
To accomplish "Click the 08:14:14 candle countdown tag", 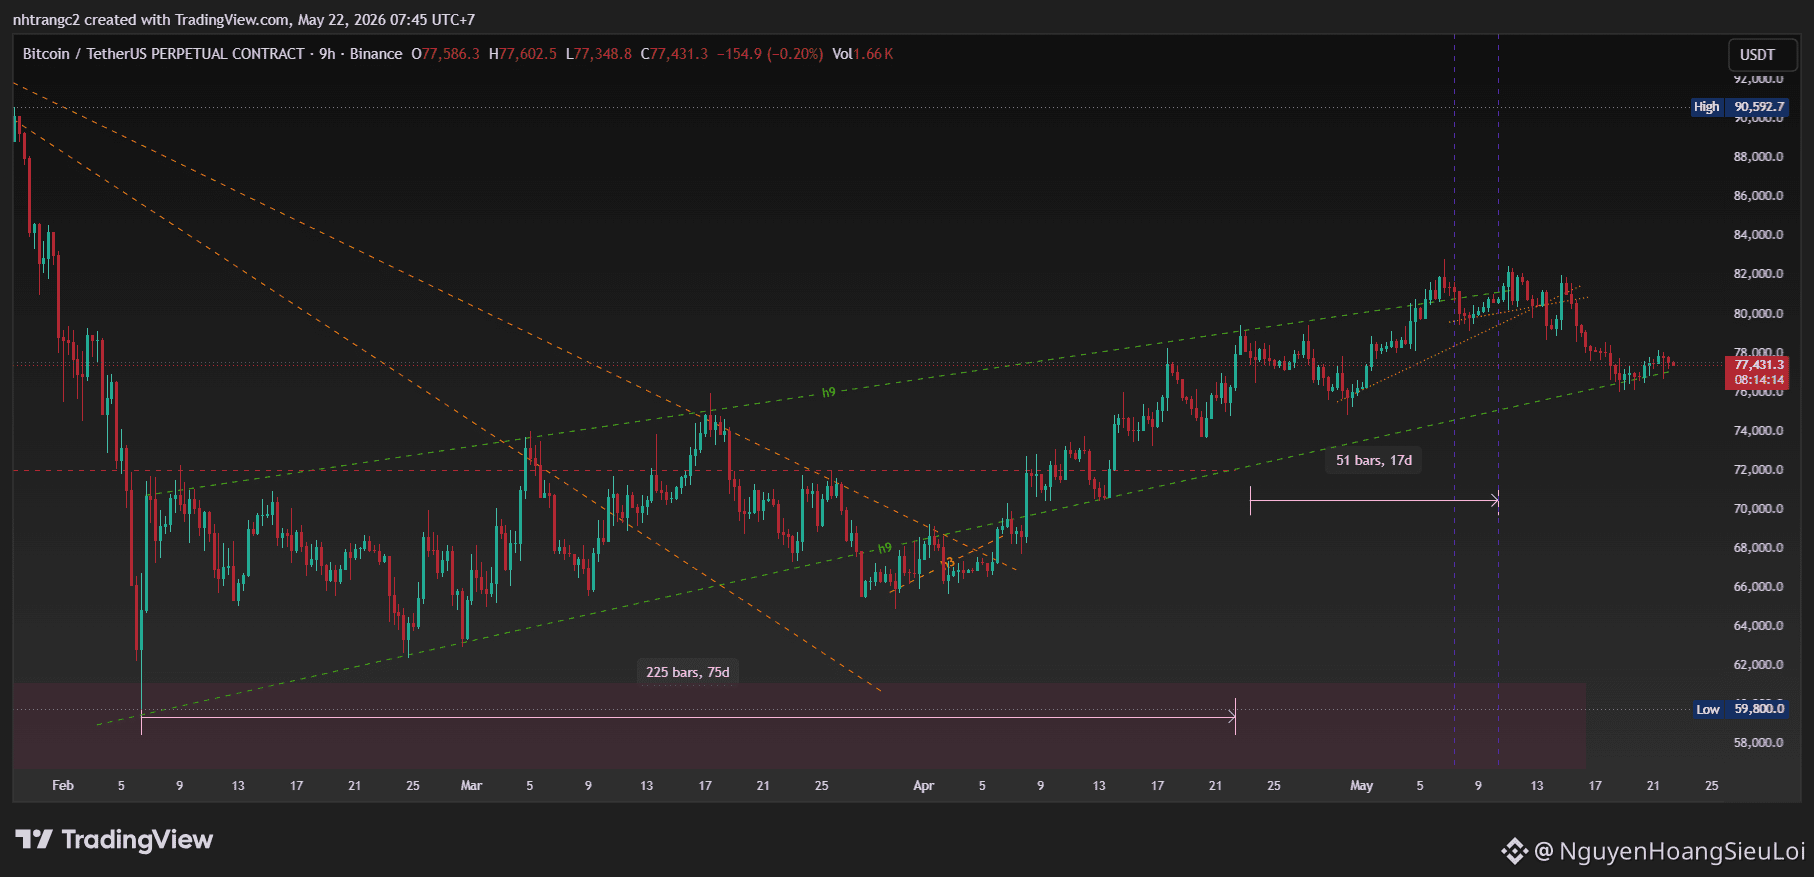I will (1759, 380).
